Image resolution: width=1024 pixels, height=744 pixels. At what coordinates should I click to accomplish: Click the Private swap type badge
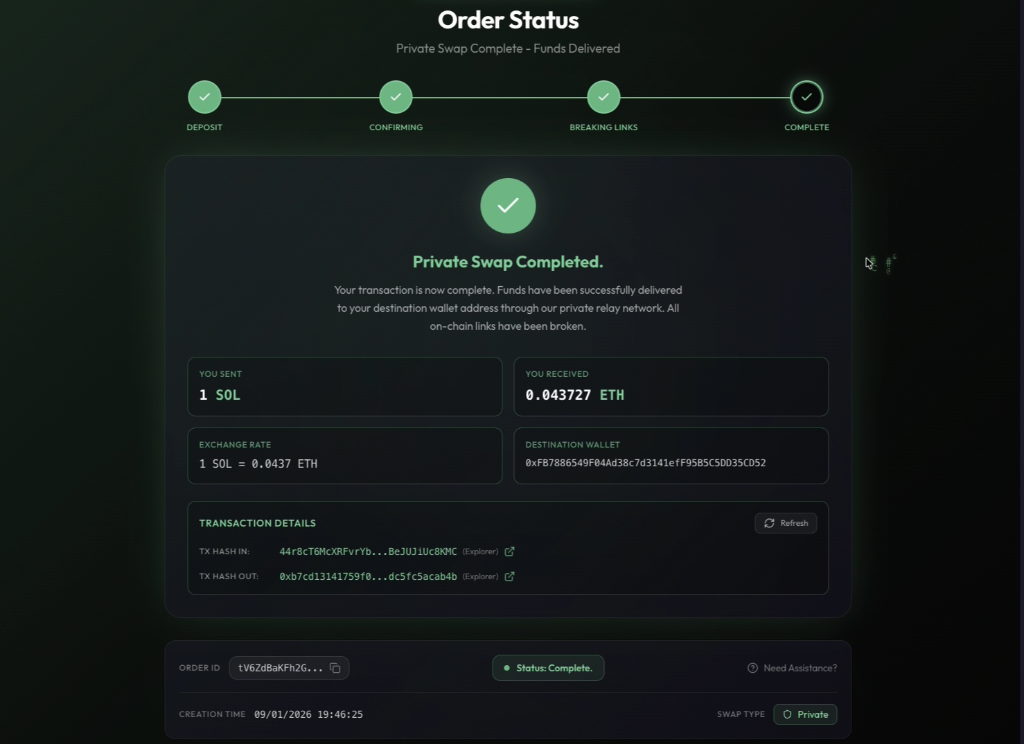(x=804, y=714)
